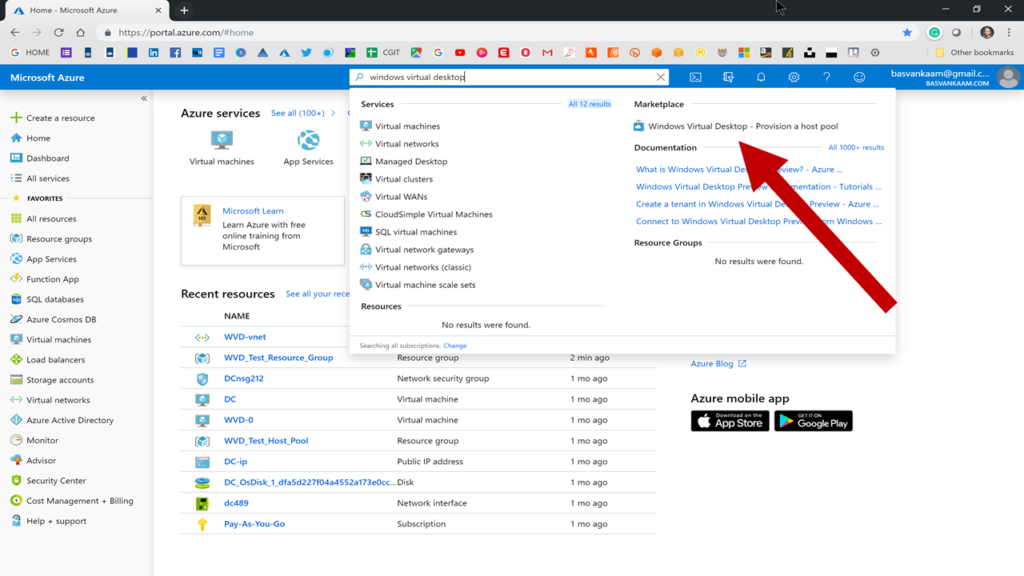Click the browser address bar URL

[x=186, y=32]
